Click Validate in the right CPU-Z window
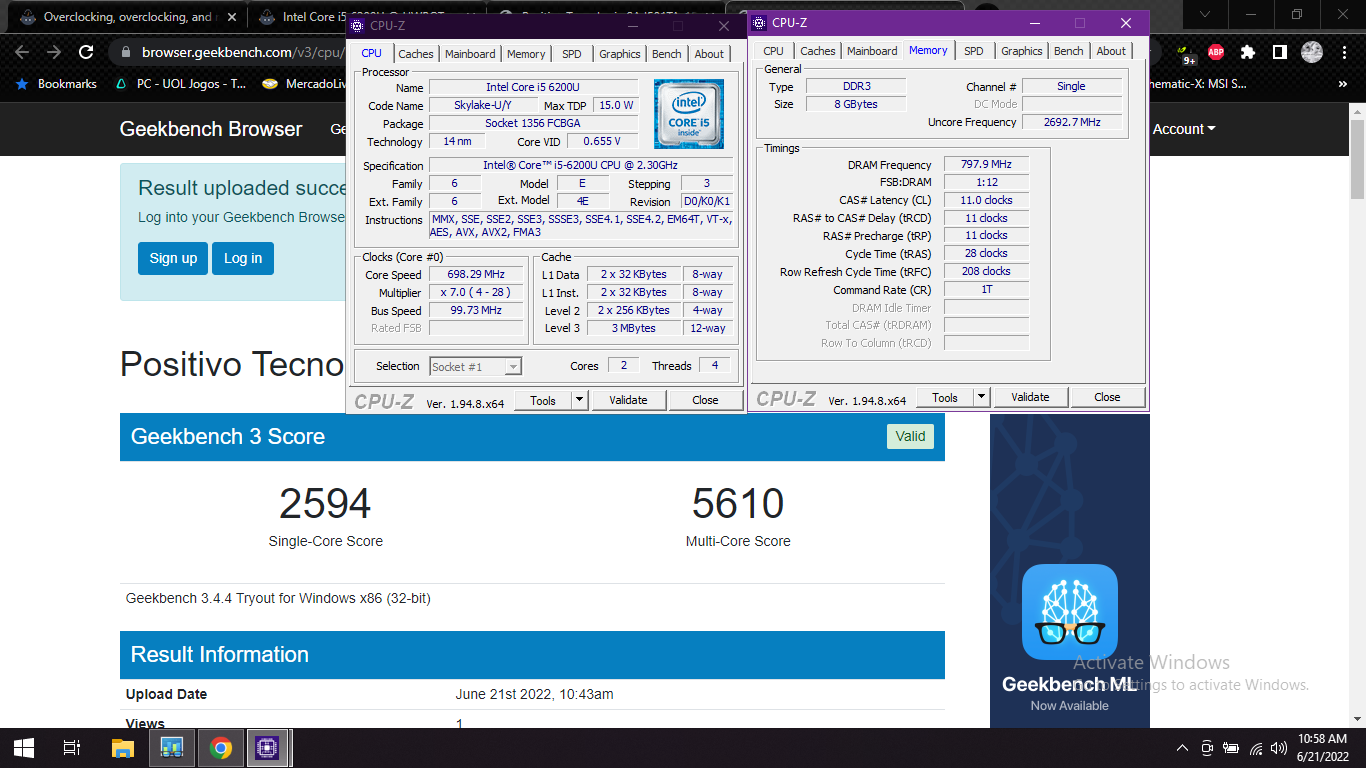Screen dimensions: 1366x768 click(x=1030, y=397)
